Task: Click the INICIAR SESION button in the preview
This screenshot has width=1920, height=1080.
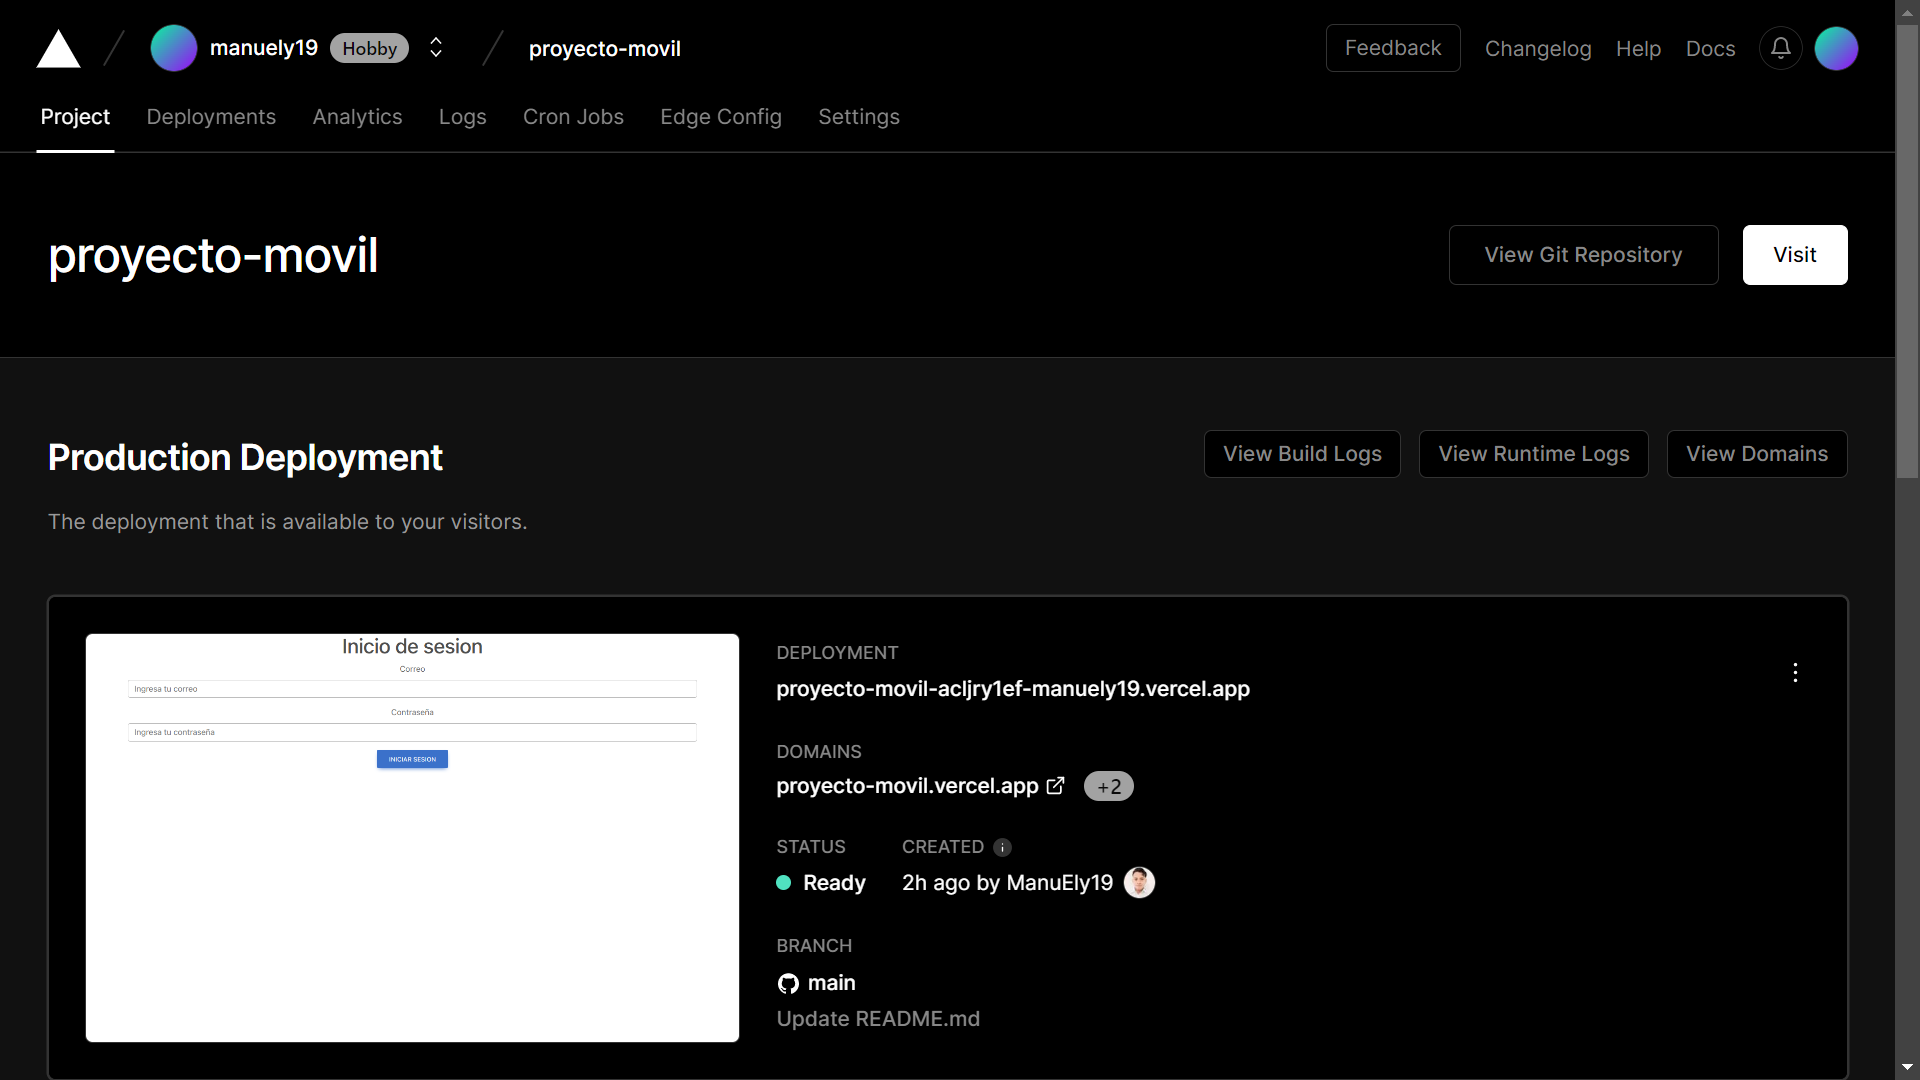Action: point(411,759)
